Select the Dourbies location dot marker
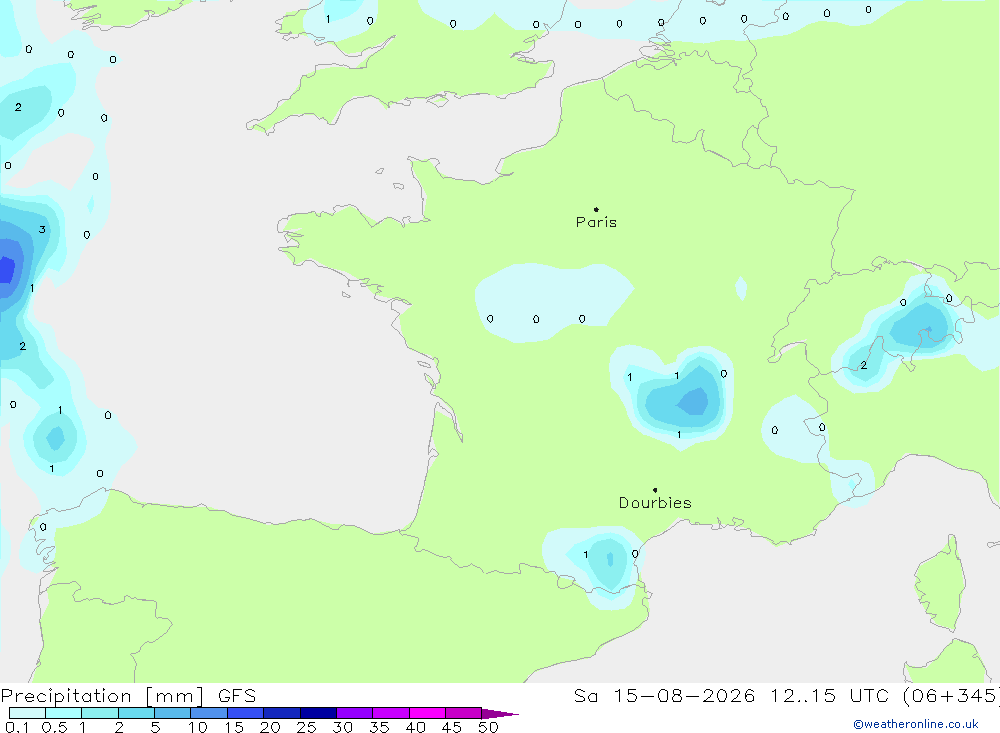 click(655, 490)
